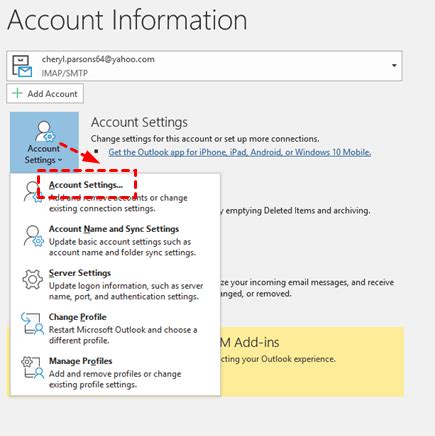Click the gear icon beside Server Settings

click(32, 279)
